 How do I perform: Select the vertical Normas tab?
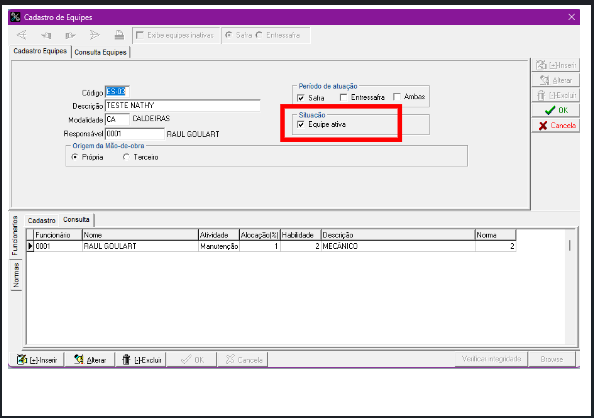(x=16, y=276)
